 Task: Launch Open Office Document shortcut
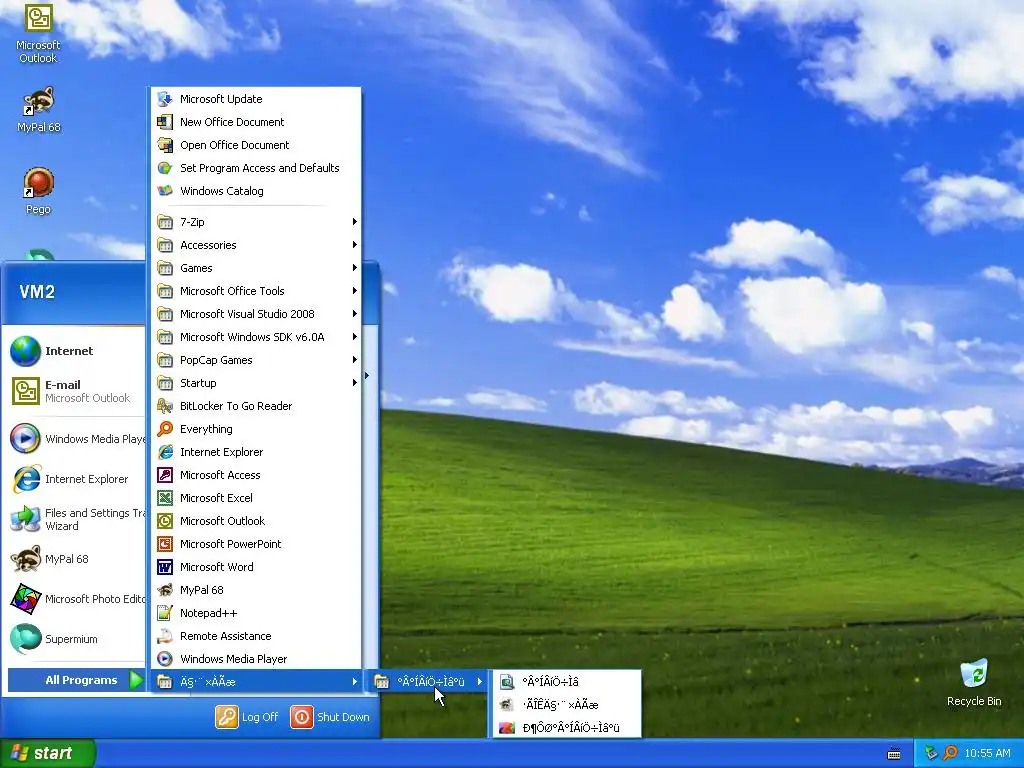[255, 145]
